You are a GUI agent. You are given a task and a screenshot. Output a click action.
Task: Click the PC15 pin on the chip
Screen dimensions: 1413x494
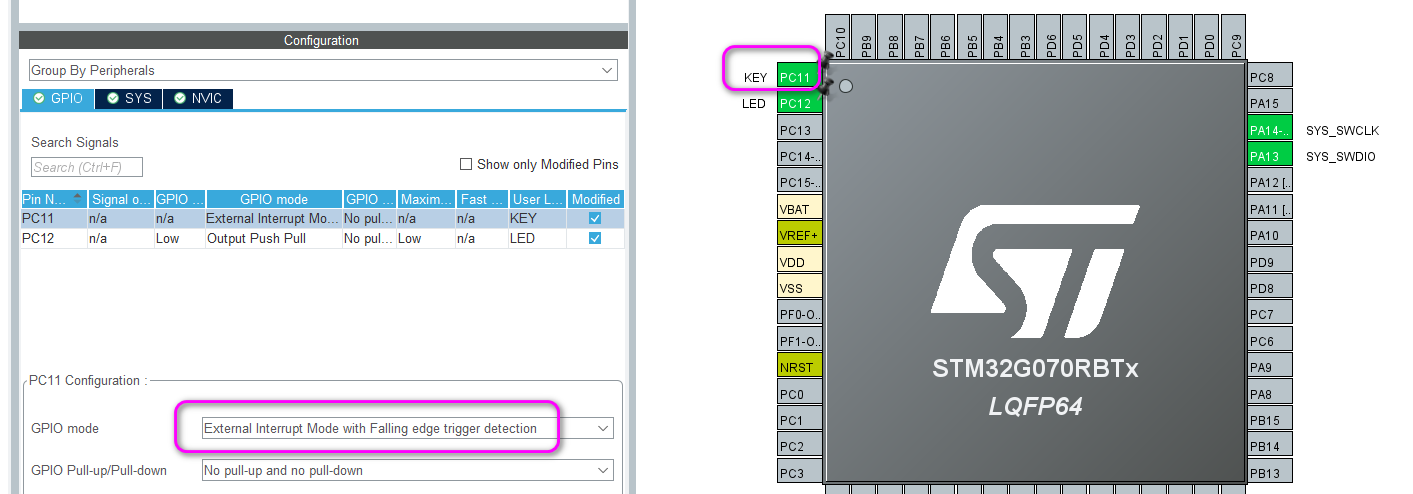click(799, 182)
